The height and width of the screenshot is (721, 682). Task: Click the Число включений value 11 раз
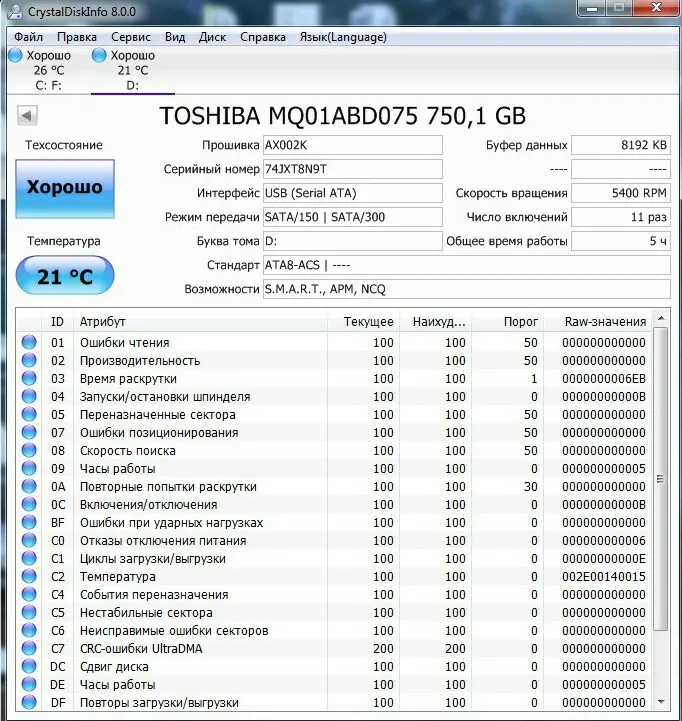click(x=621, y=217)
